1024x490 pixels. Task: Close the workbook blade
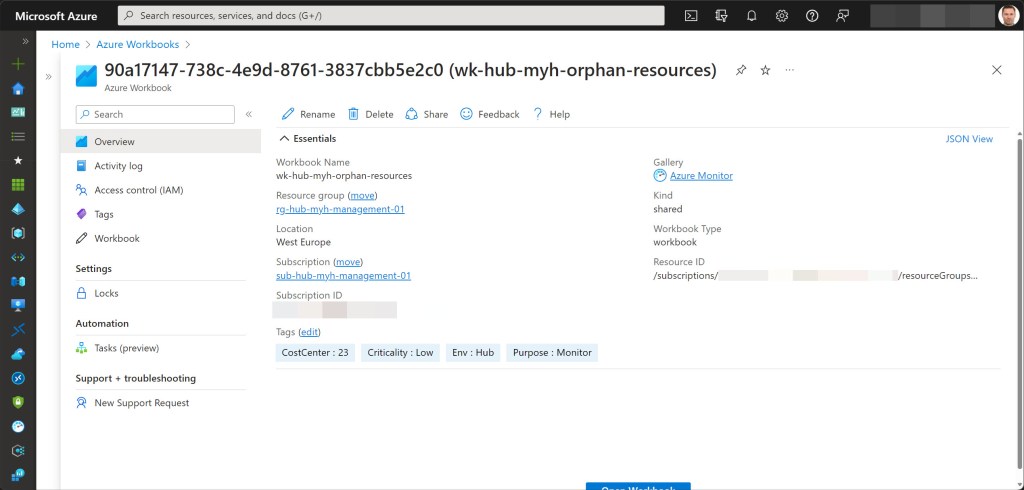[x=996, y=70]
